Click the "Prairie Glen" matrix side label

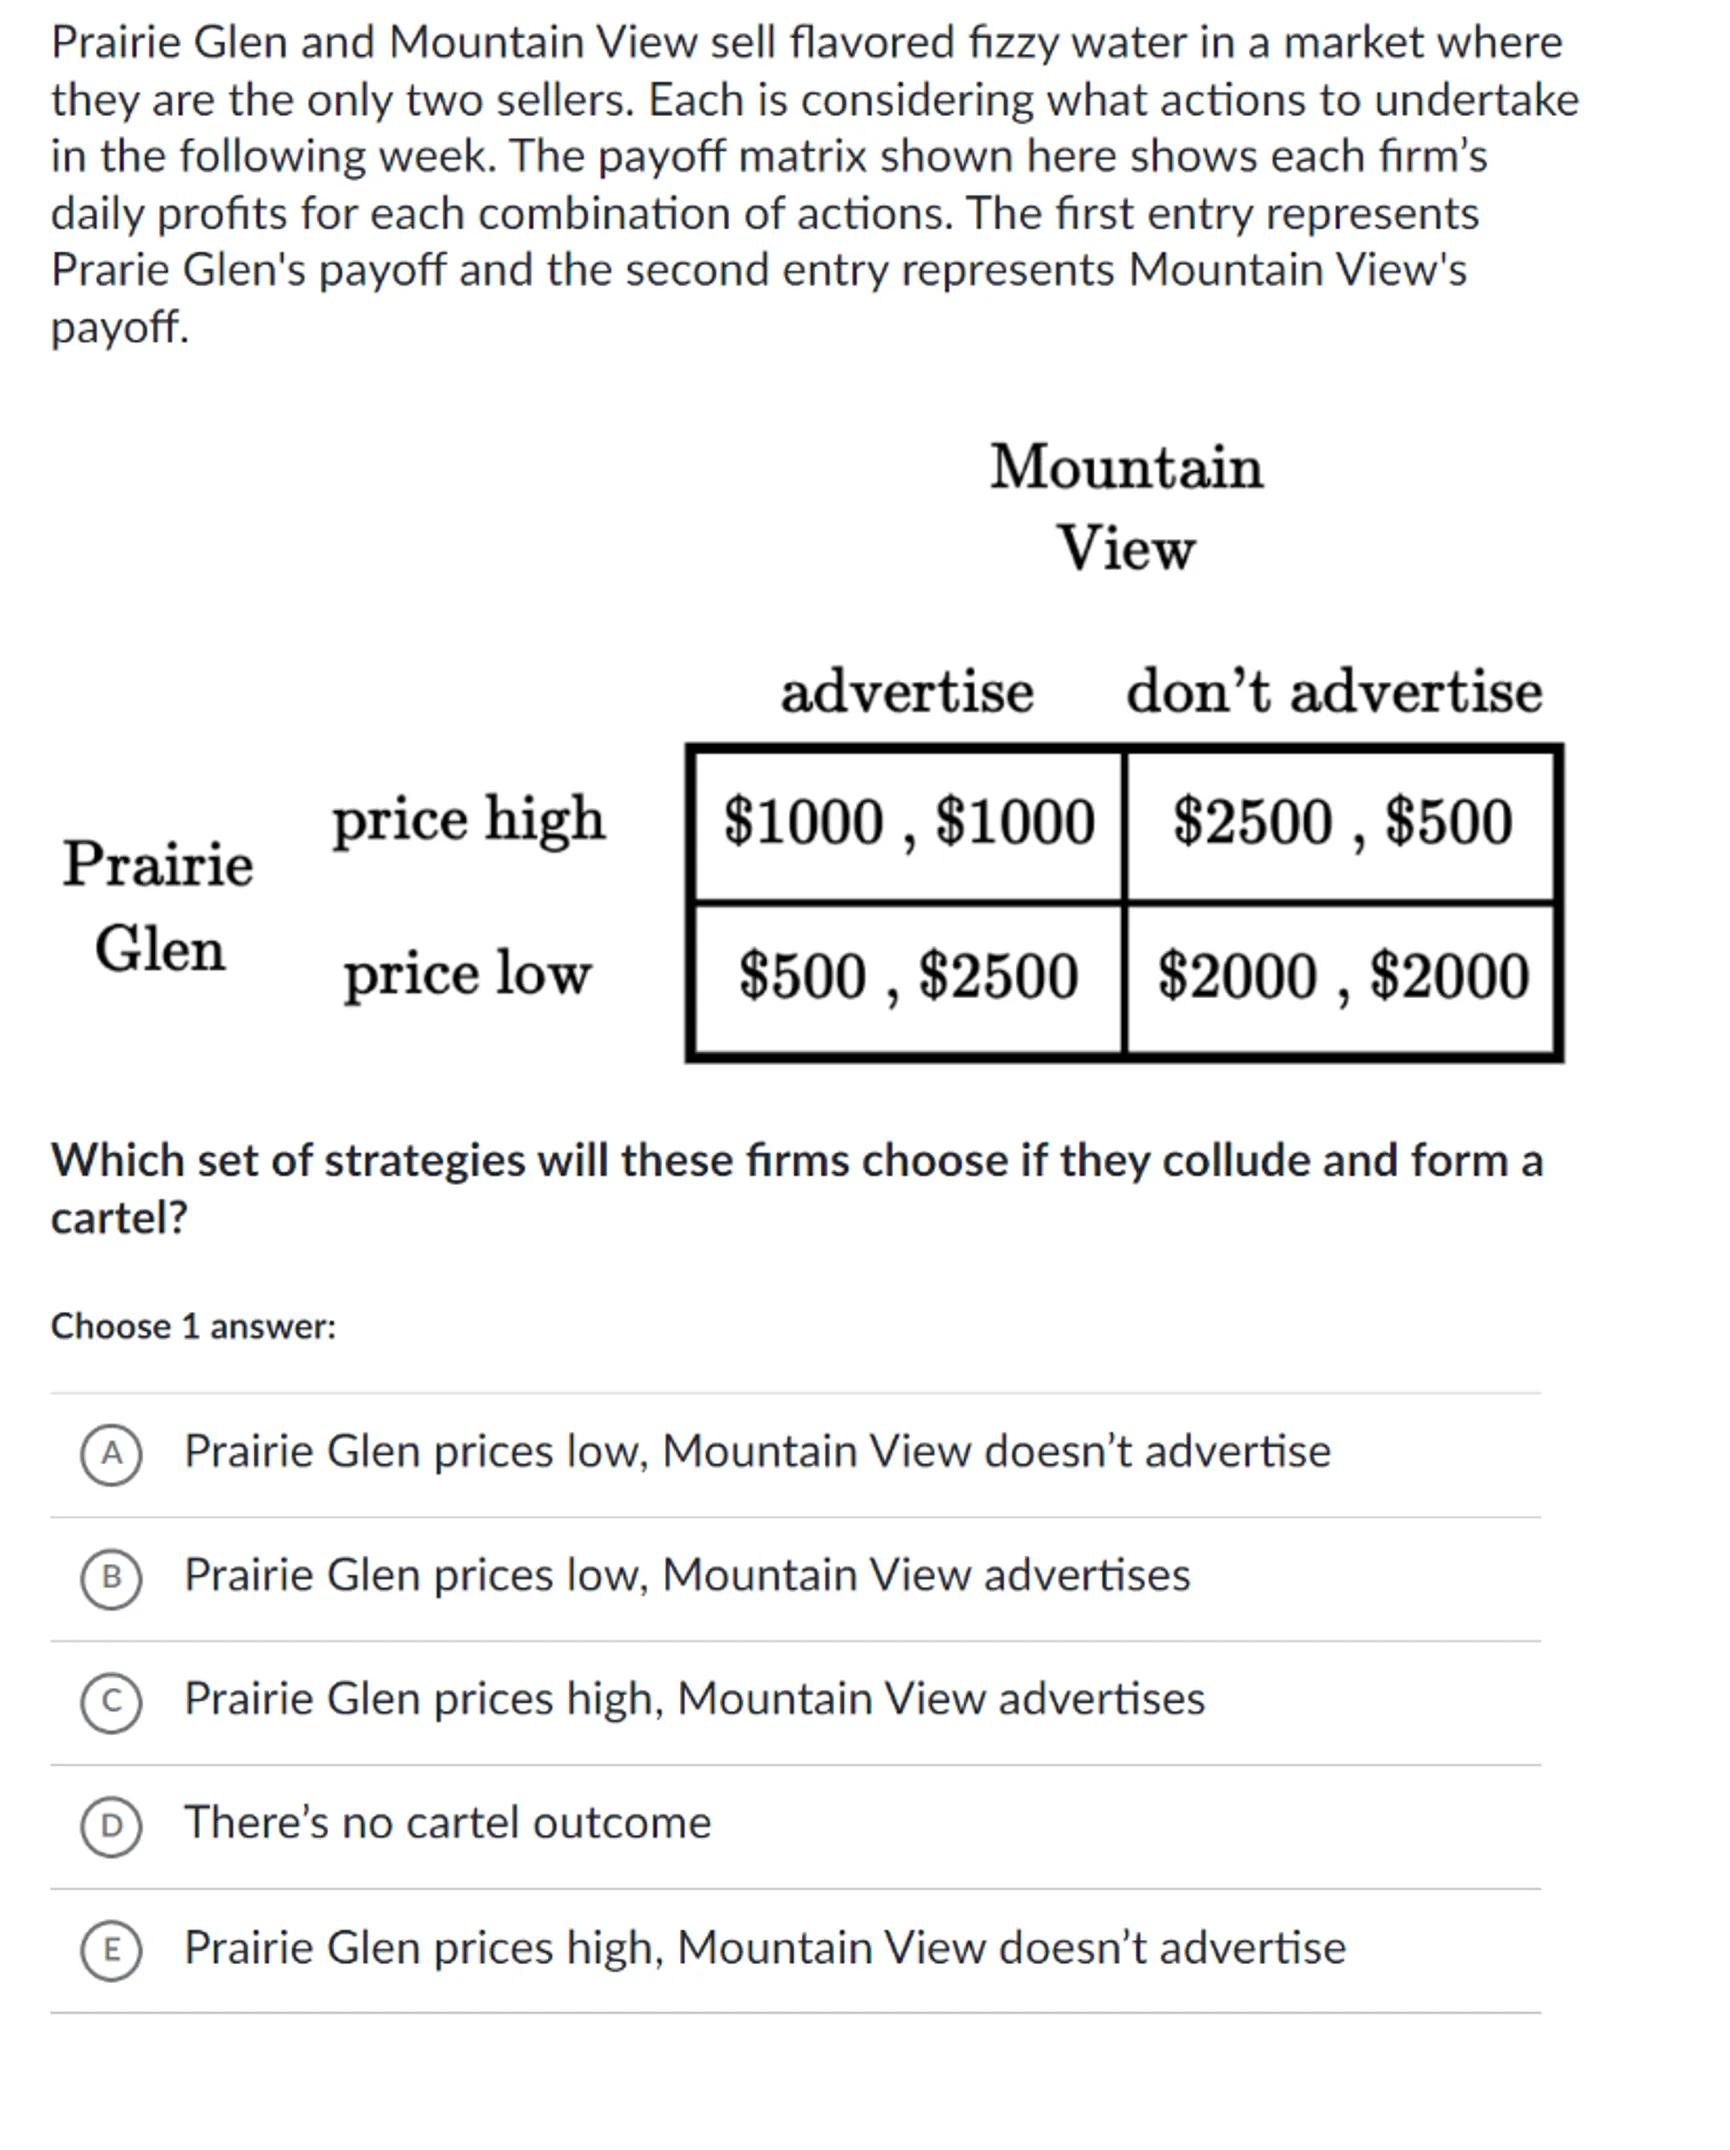(x=158, y=905)
